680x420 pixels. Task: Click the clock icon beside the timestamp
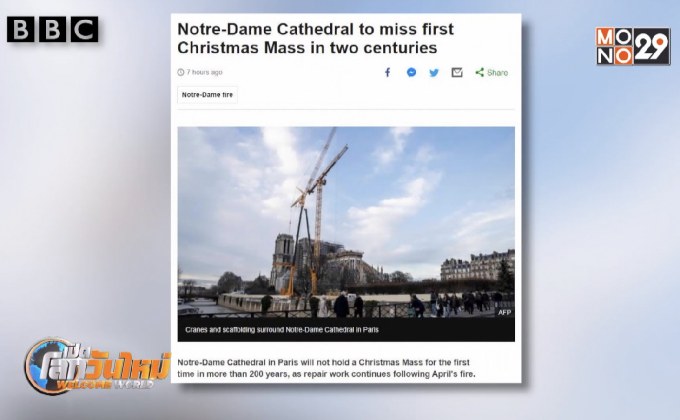(x=181, y=72)
